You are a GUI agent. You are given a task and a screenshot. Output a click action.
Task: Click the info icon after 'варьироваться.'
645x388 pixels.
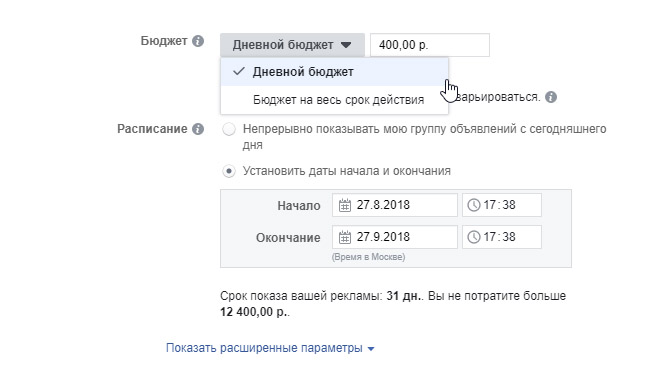click(551, 98)
